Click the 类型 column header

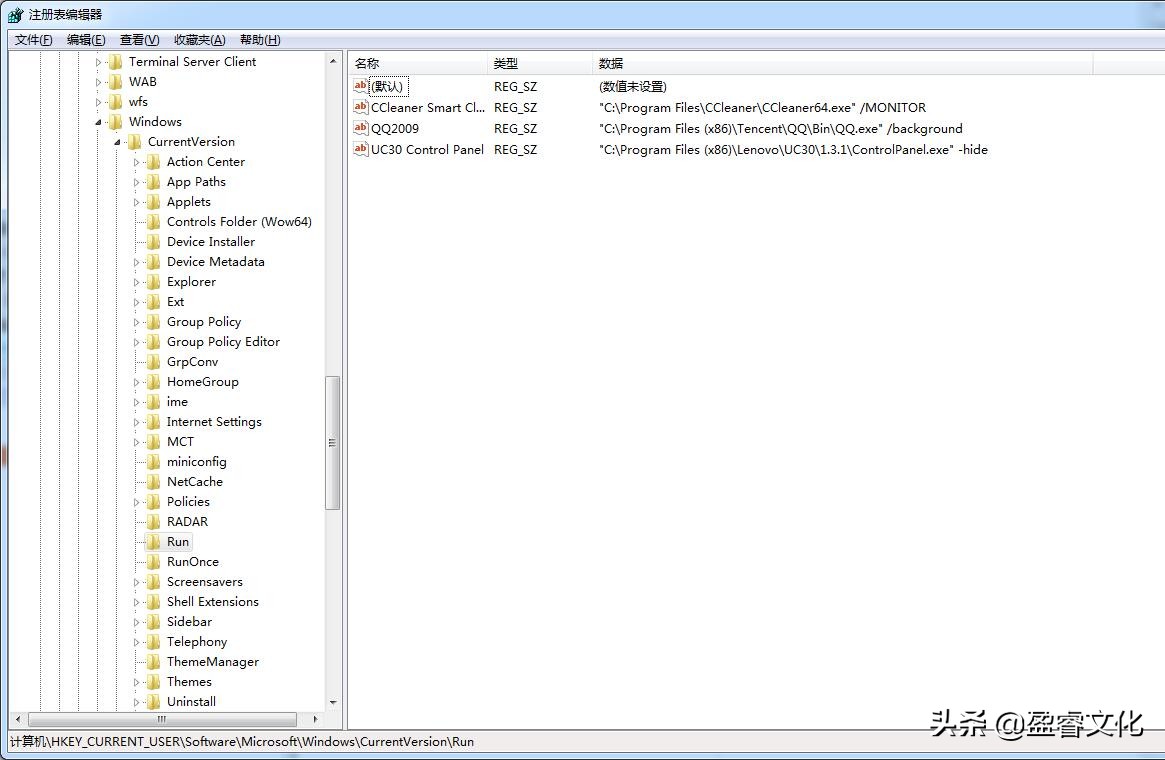click(506, 62)
